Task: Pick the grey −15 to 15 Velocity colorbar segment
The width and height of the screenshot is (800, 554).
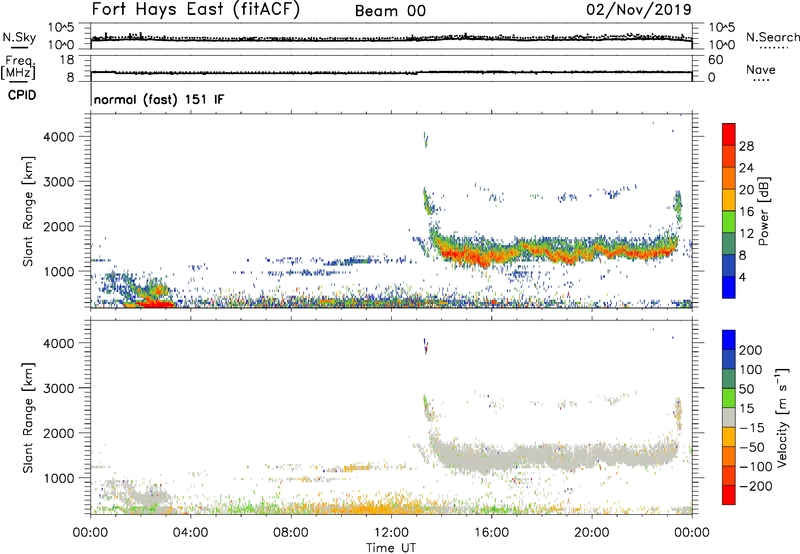Action: pyautogui.click(x=729, y=417)
